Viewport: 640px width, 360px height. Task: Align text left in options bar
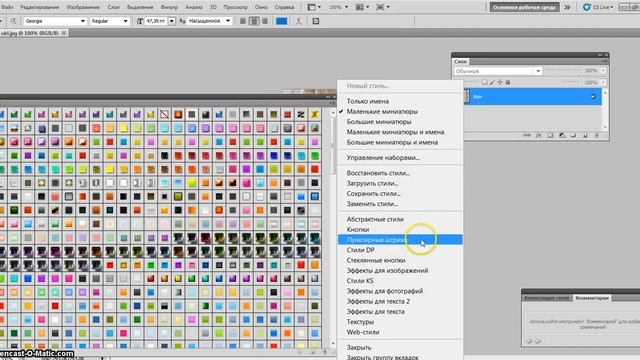coord(243,21)
